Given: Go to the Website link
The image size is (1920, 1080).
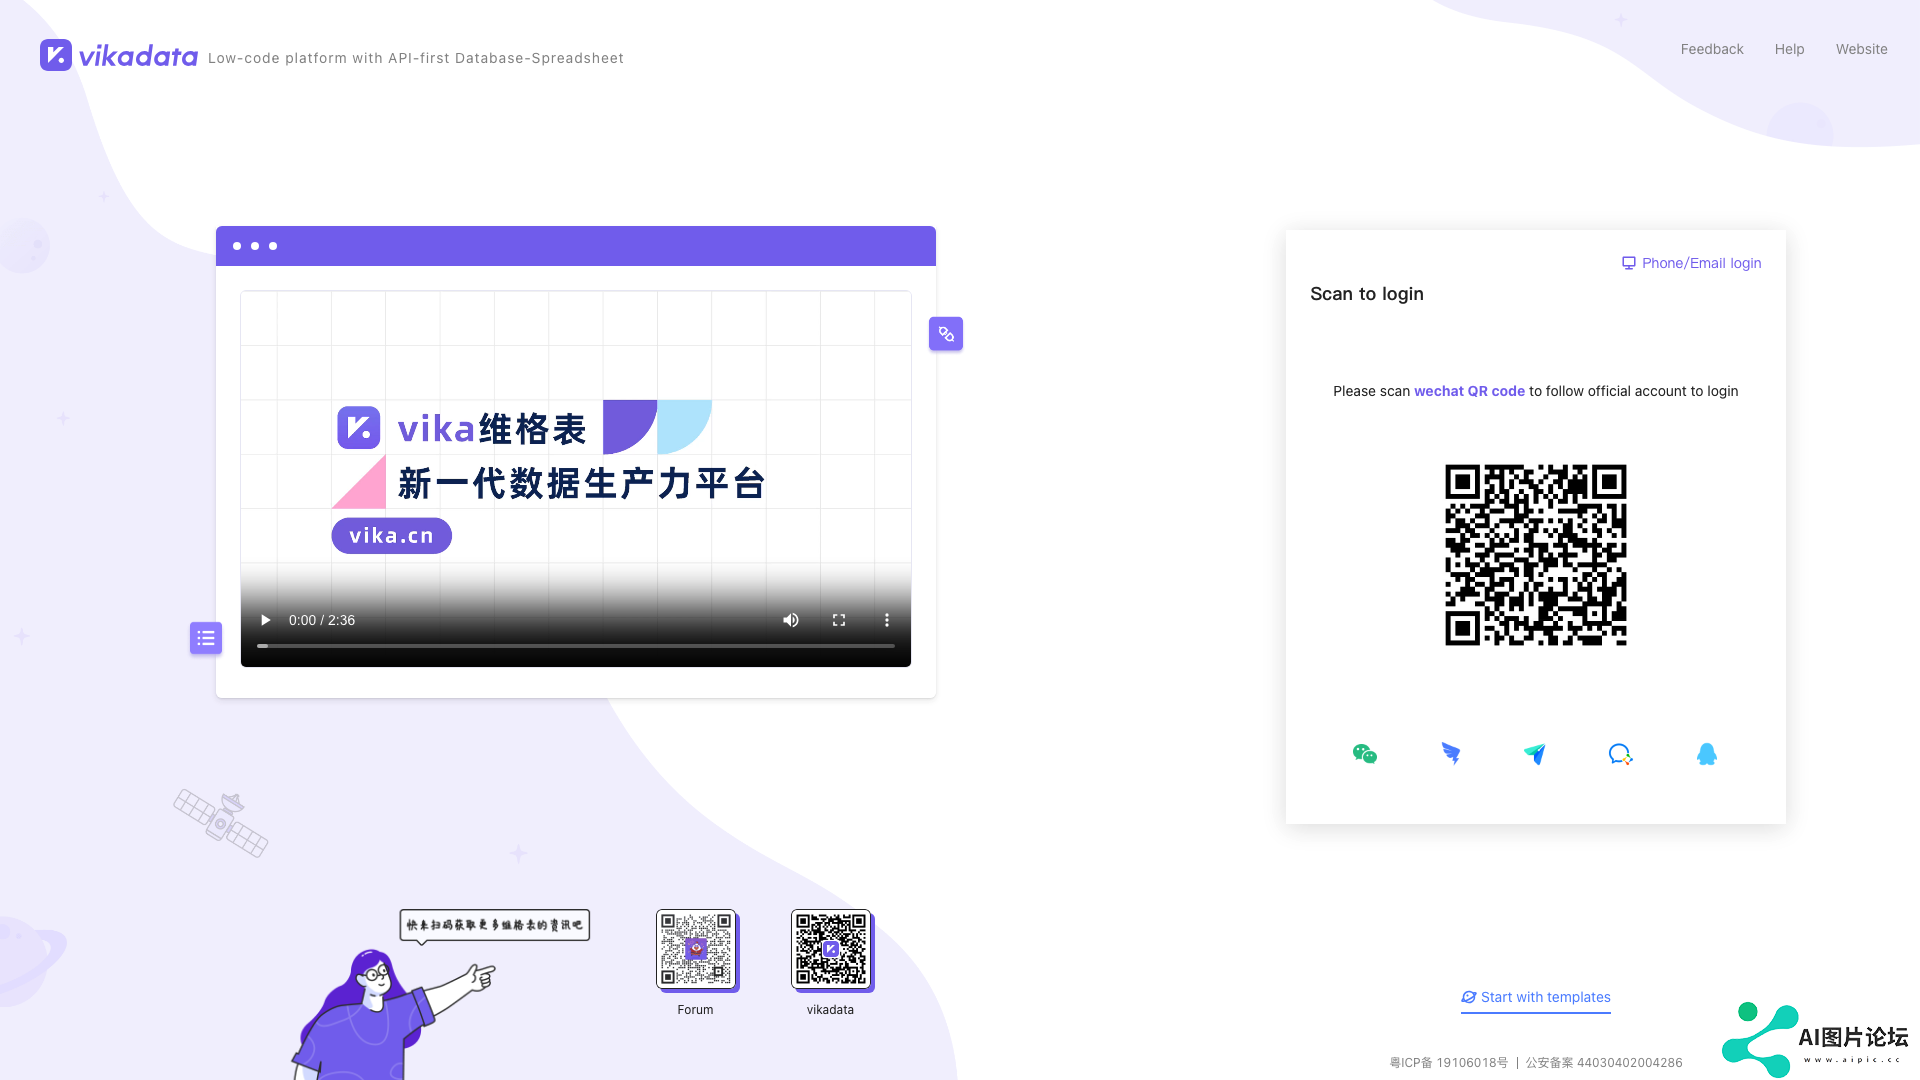Looking at the screenshot, I should click(x=1861, y=49).
